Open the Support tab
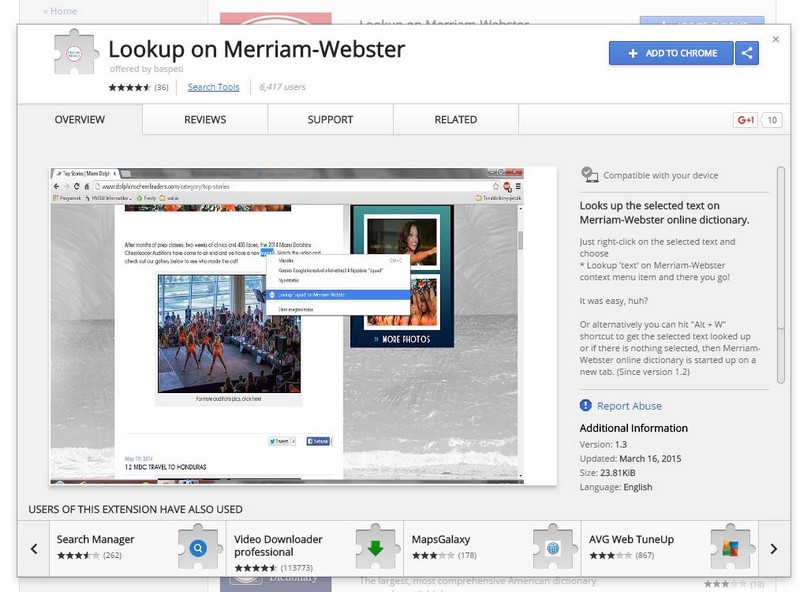The image size is (800, 592). click(x=330, y=119)
